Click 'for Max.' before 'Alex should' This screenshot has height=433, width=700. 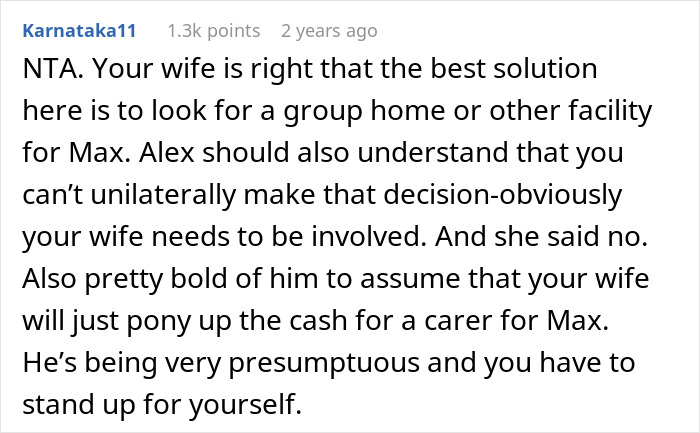pyautogui.click(x=76, y=153)
